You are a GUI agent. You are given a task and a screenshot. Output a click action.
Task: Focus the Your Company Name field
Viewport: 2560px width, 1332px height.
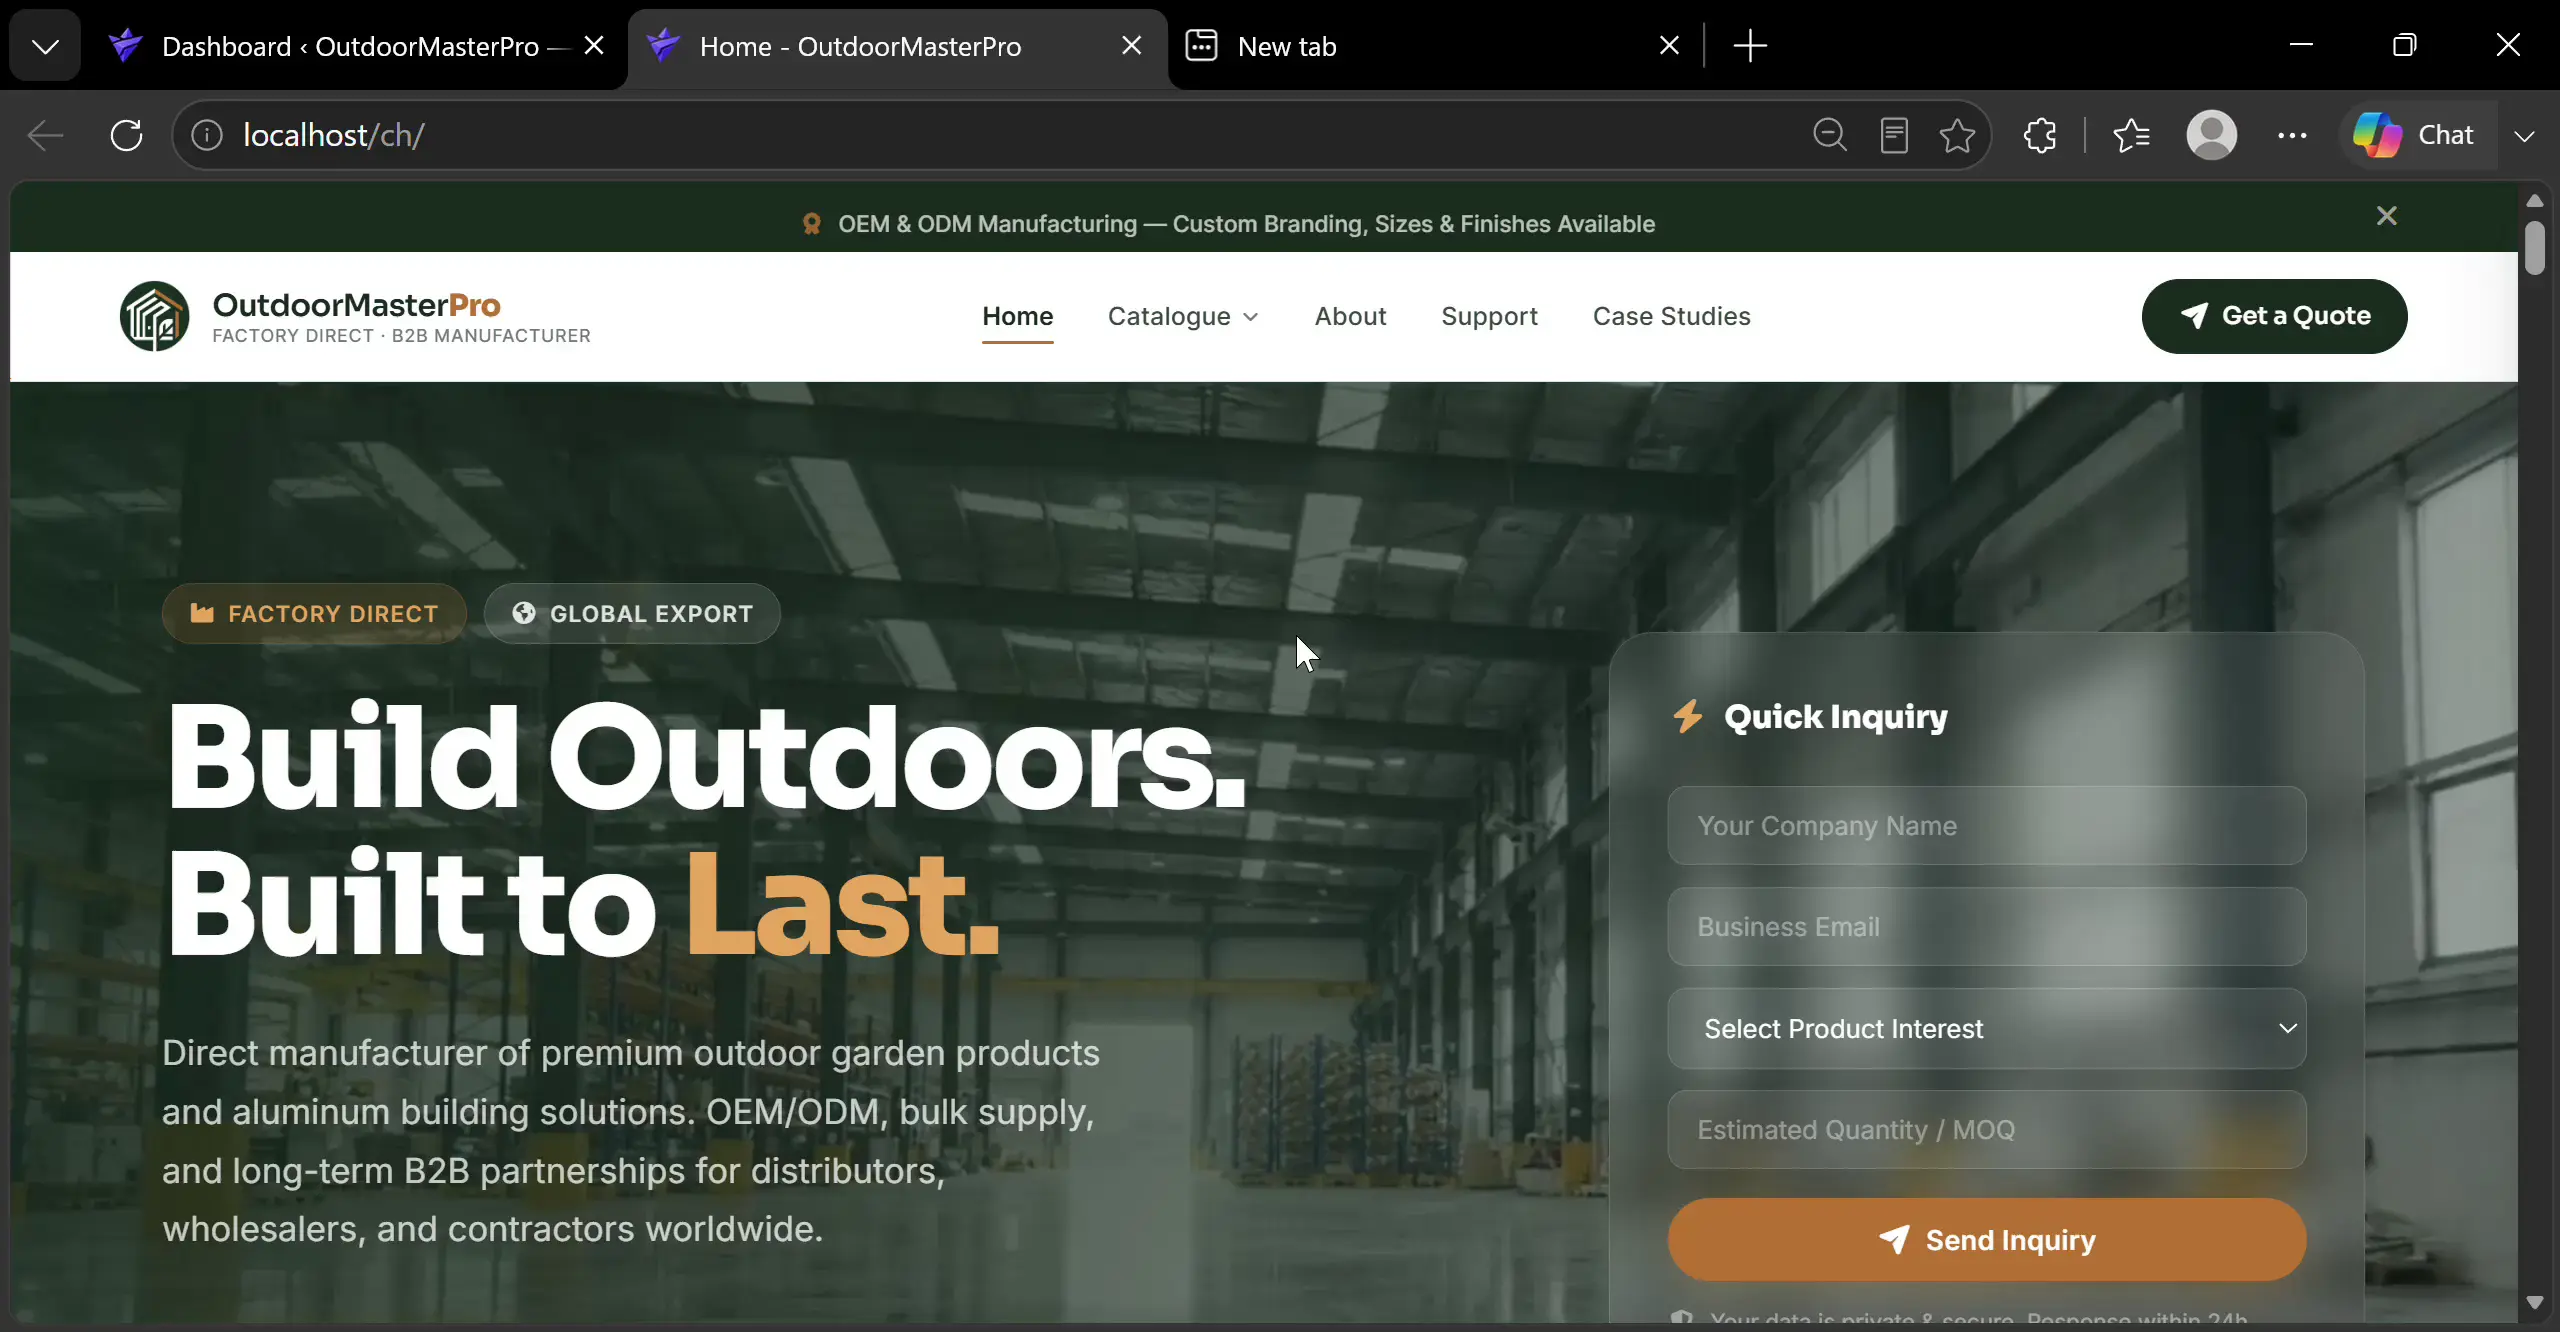[1987, 826]
